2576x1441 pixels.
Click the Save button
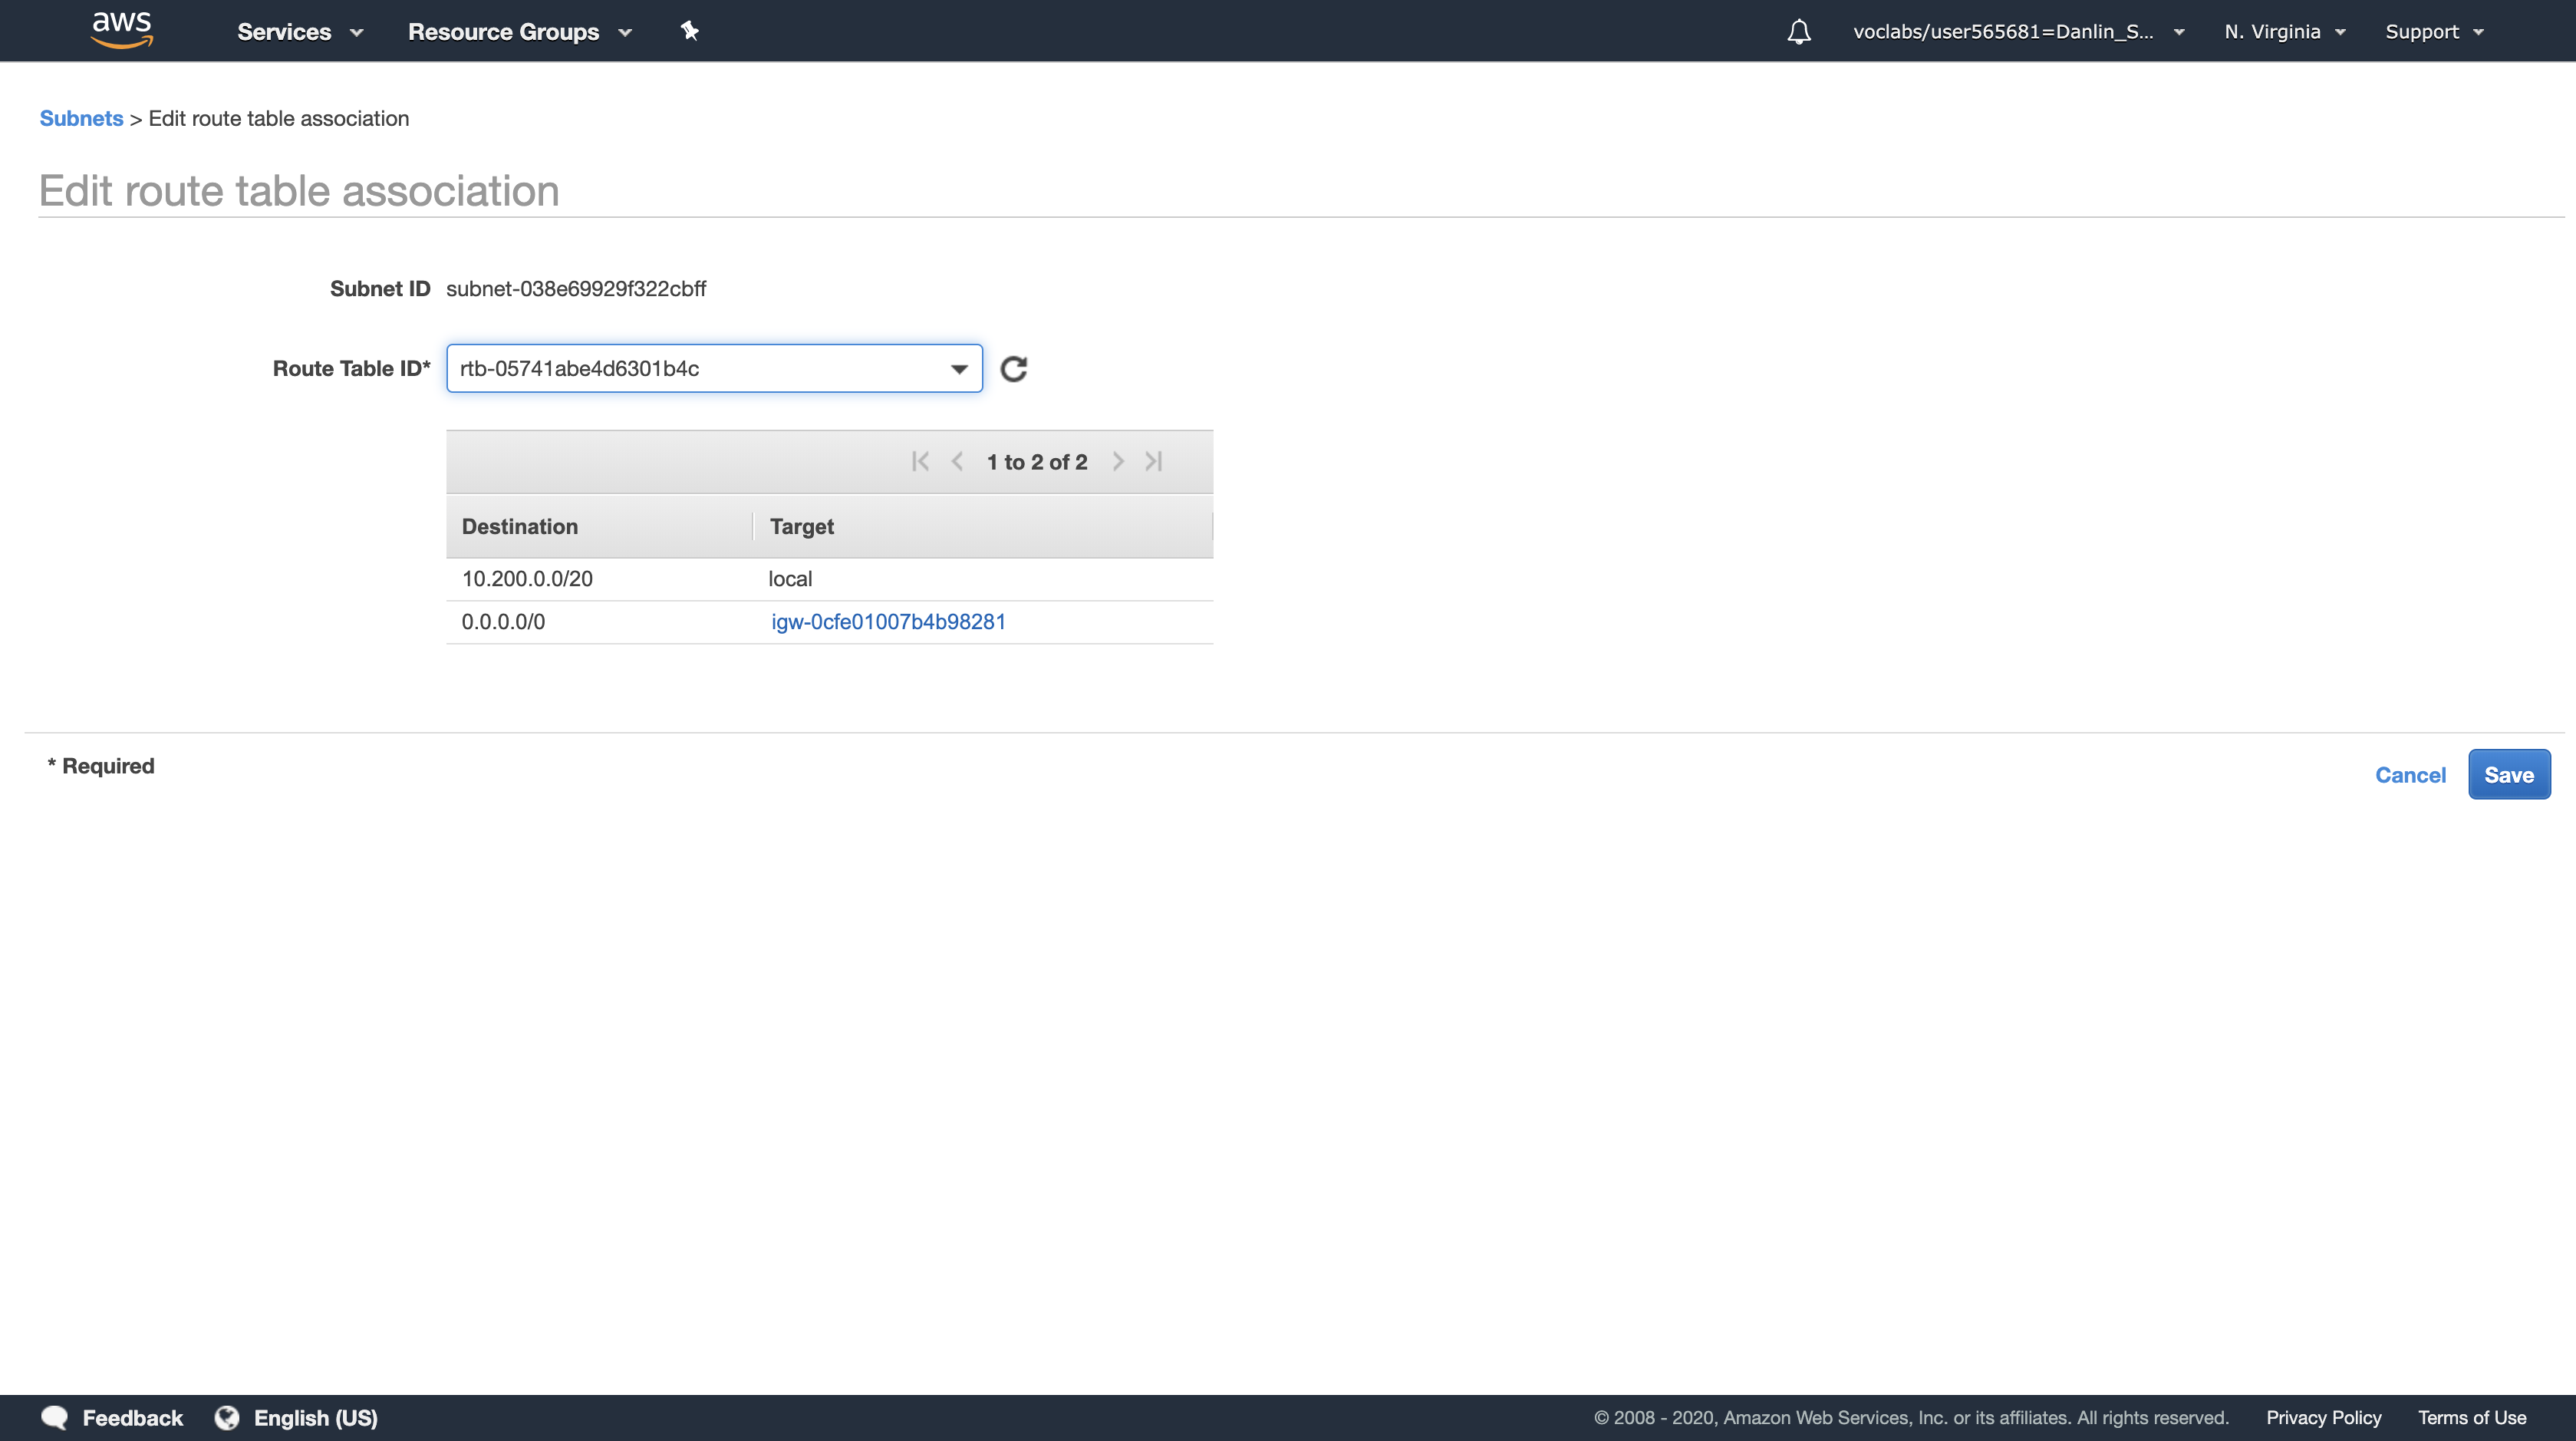pos(2508,775)
